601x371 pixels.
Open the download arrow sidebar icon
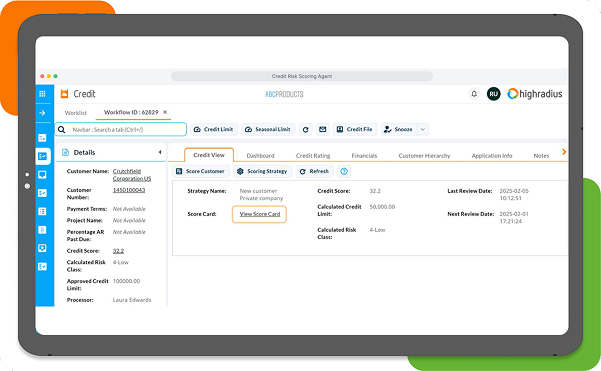pyautogui.click(x=43, y=248)
